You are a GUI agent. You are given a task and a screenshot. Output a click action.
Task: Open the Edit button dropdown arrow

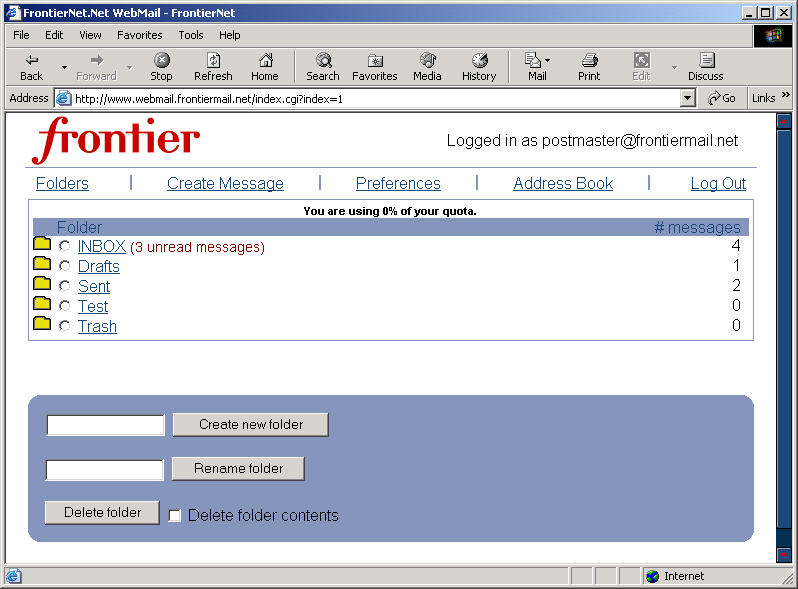[x=674, y=67]
